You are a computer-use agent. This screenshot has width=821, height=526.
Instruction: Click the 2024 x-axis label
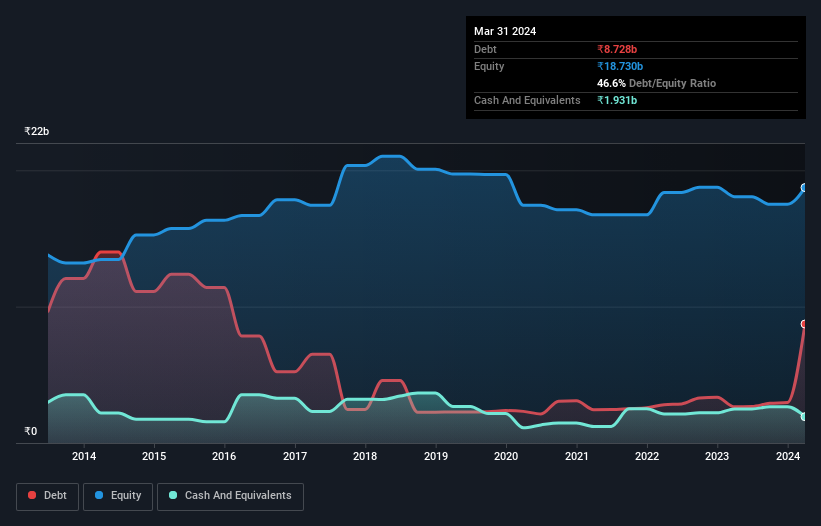tap(787, 456)
